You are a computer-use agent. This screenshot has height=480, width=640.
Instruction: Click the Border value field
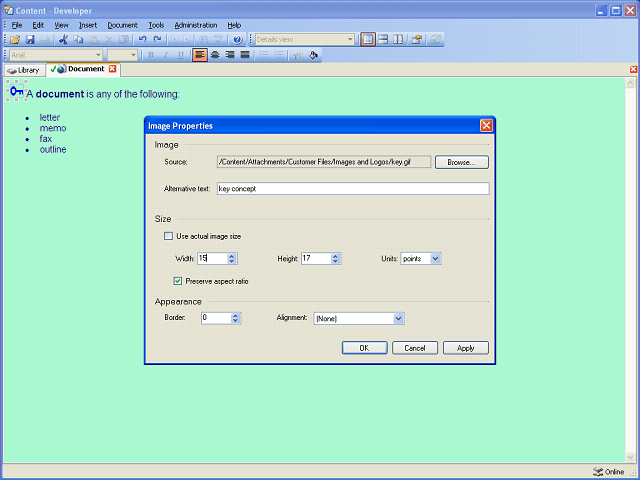pos(216,318)
